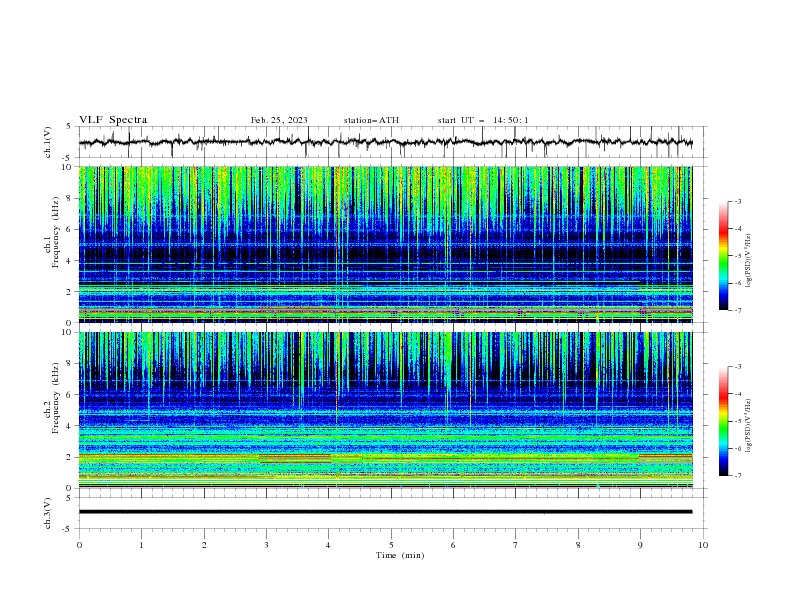Image resolution: width=792 pixels, height=612 pixels.
Task: Click the log(PSD) label beside ch.2 colorbar
Action: [748, 426]
